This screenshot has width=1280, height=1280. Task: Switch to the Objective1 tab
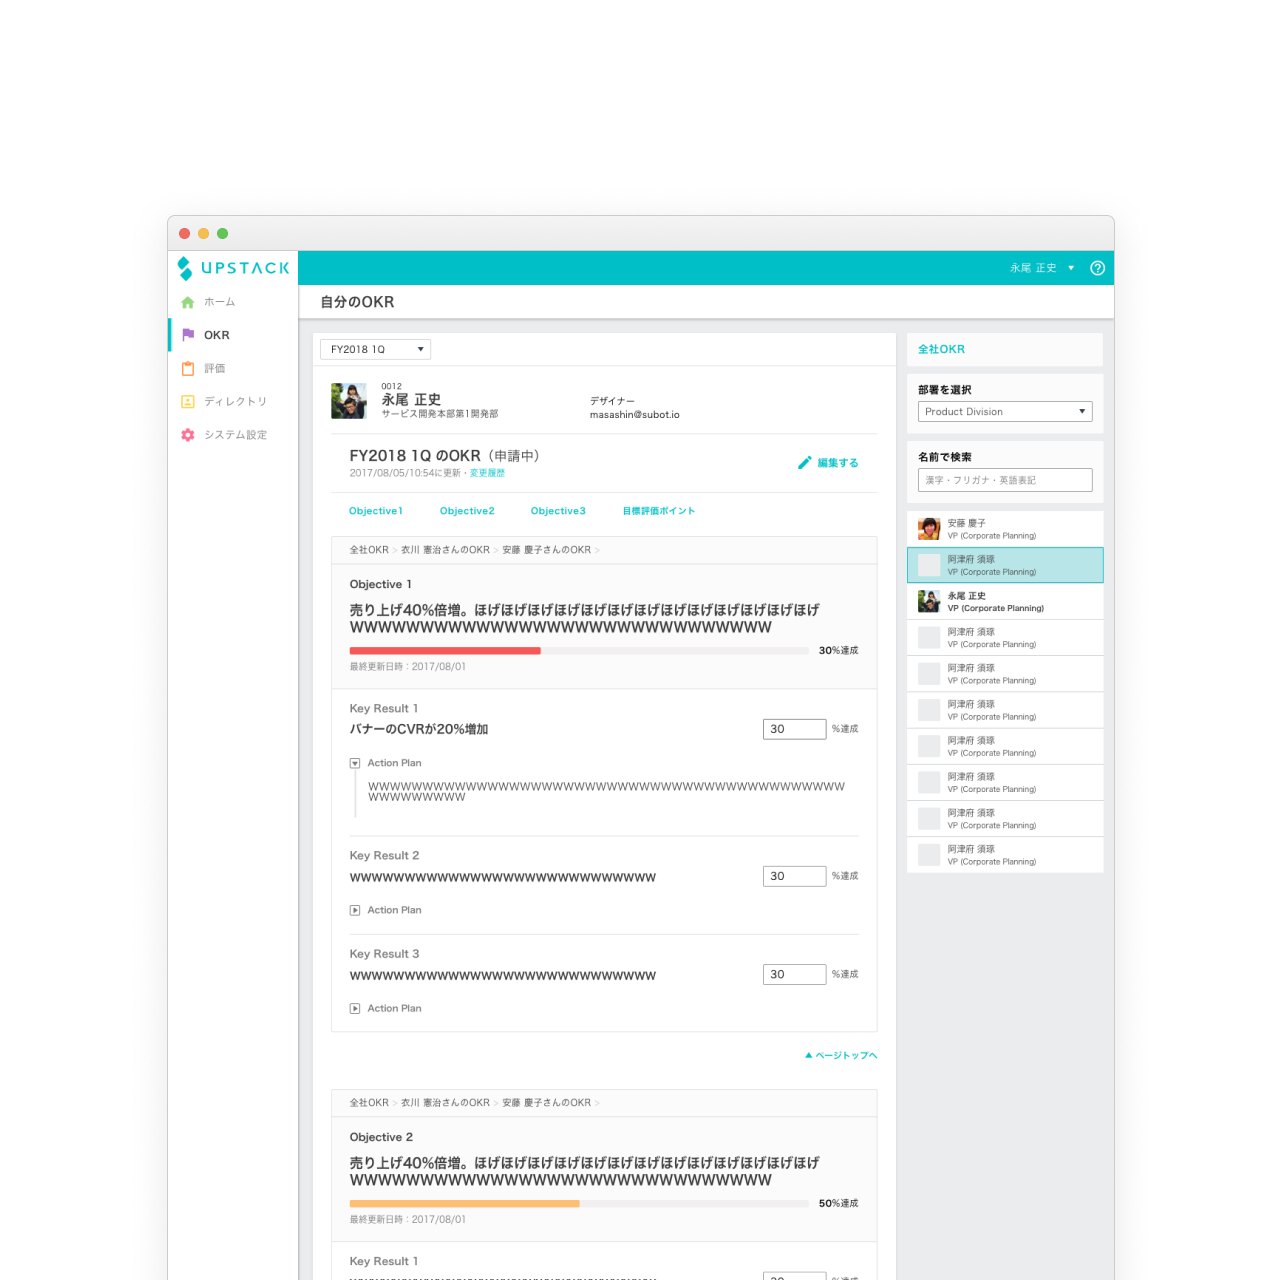pos(376,511)
